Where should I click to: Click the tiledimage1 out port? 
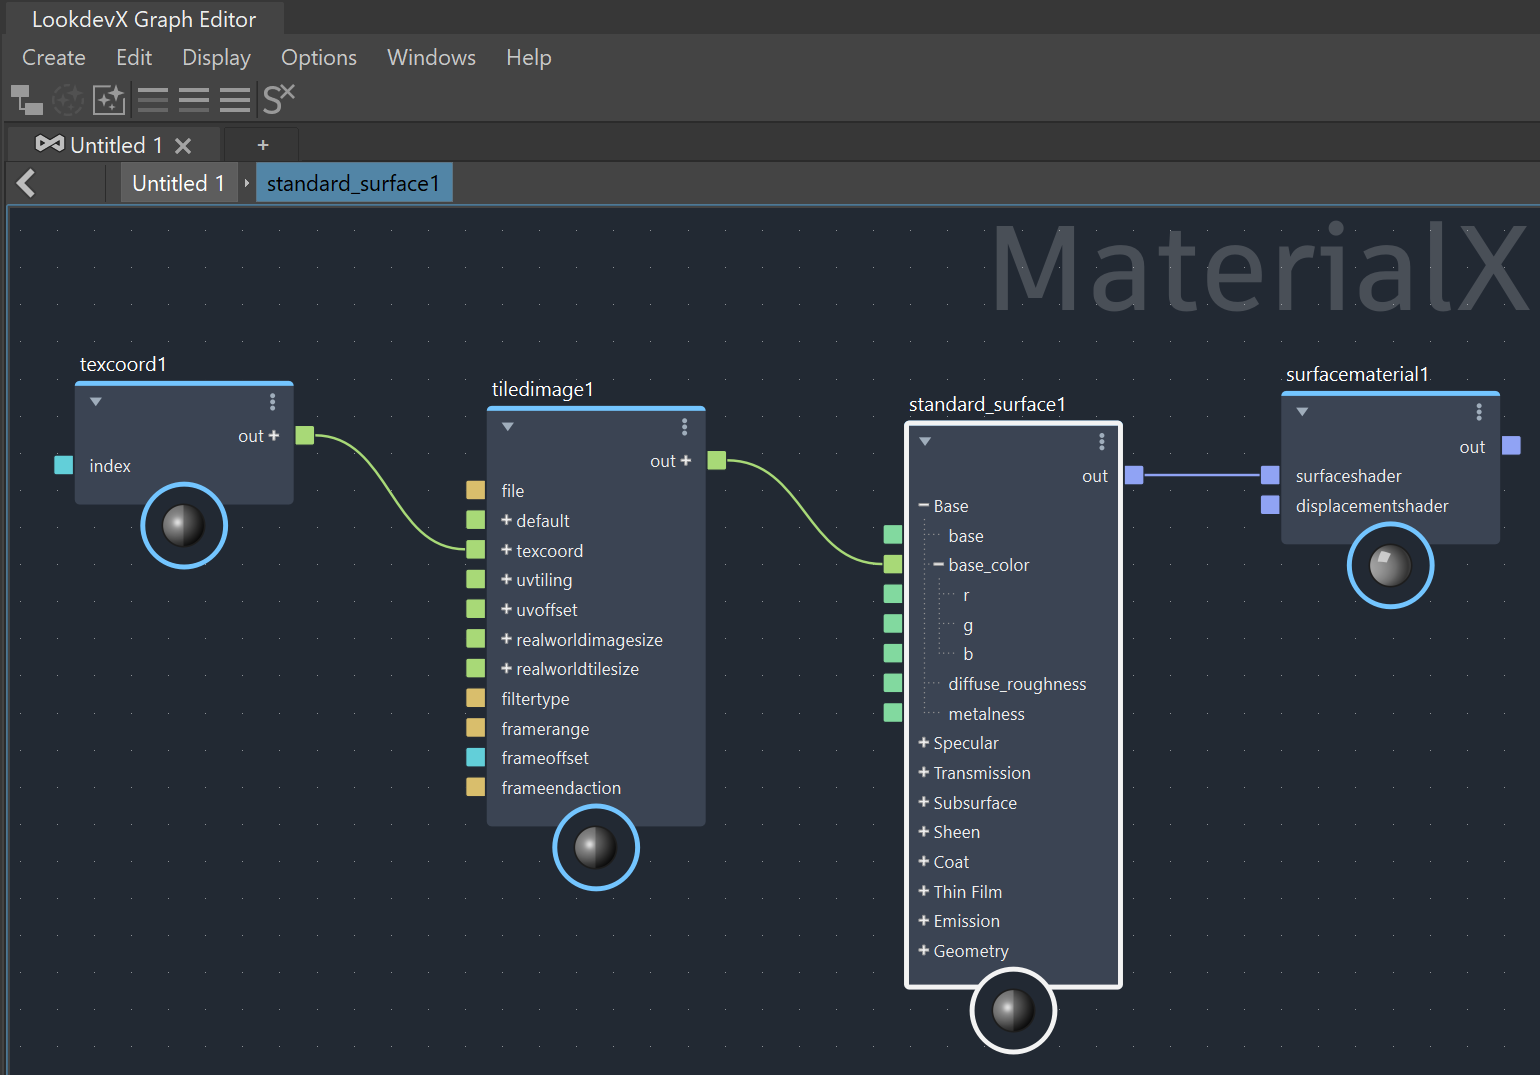tap(717, 460)
